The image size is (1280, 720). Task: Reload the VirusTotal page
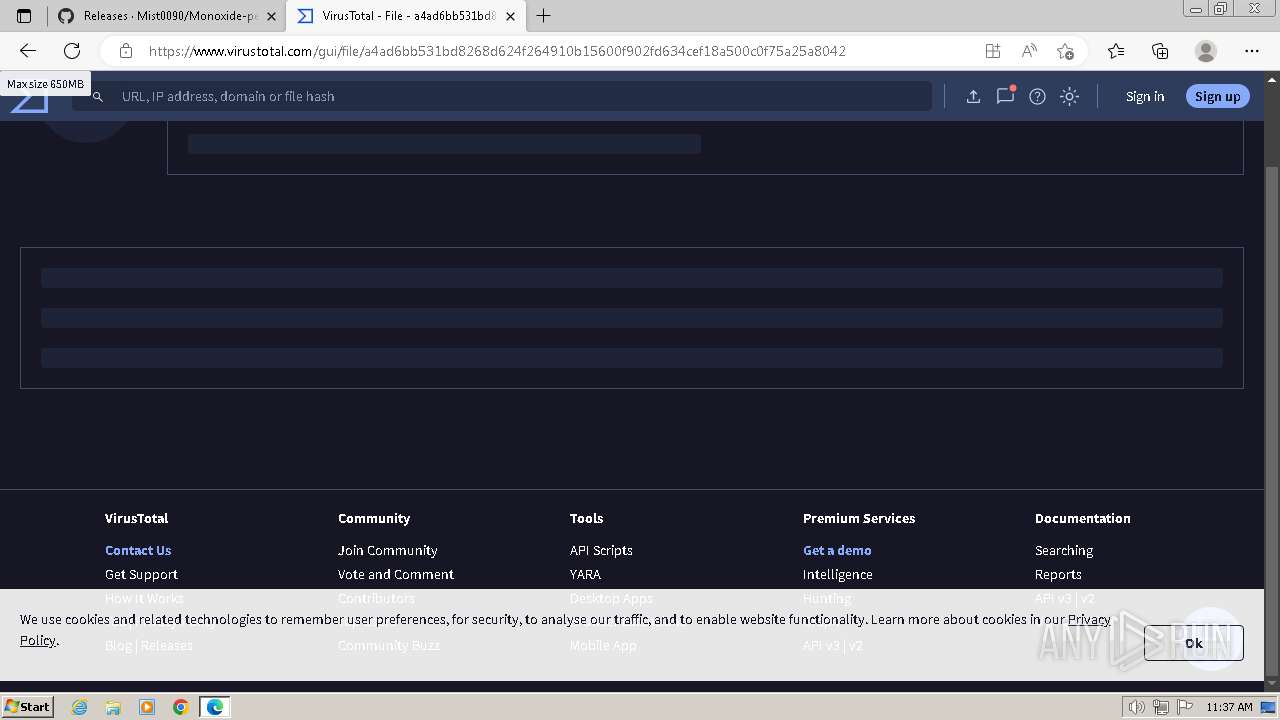coord(72,51)
